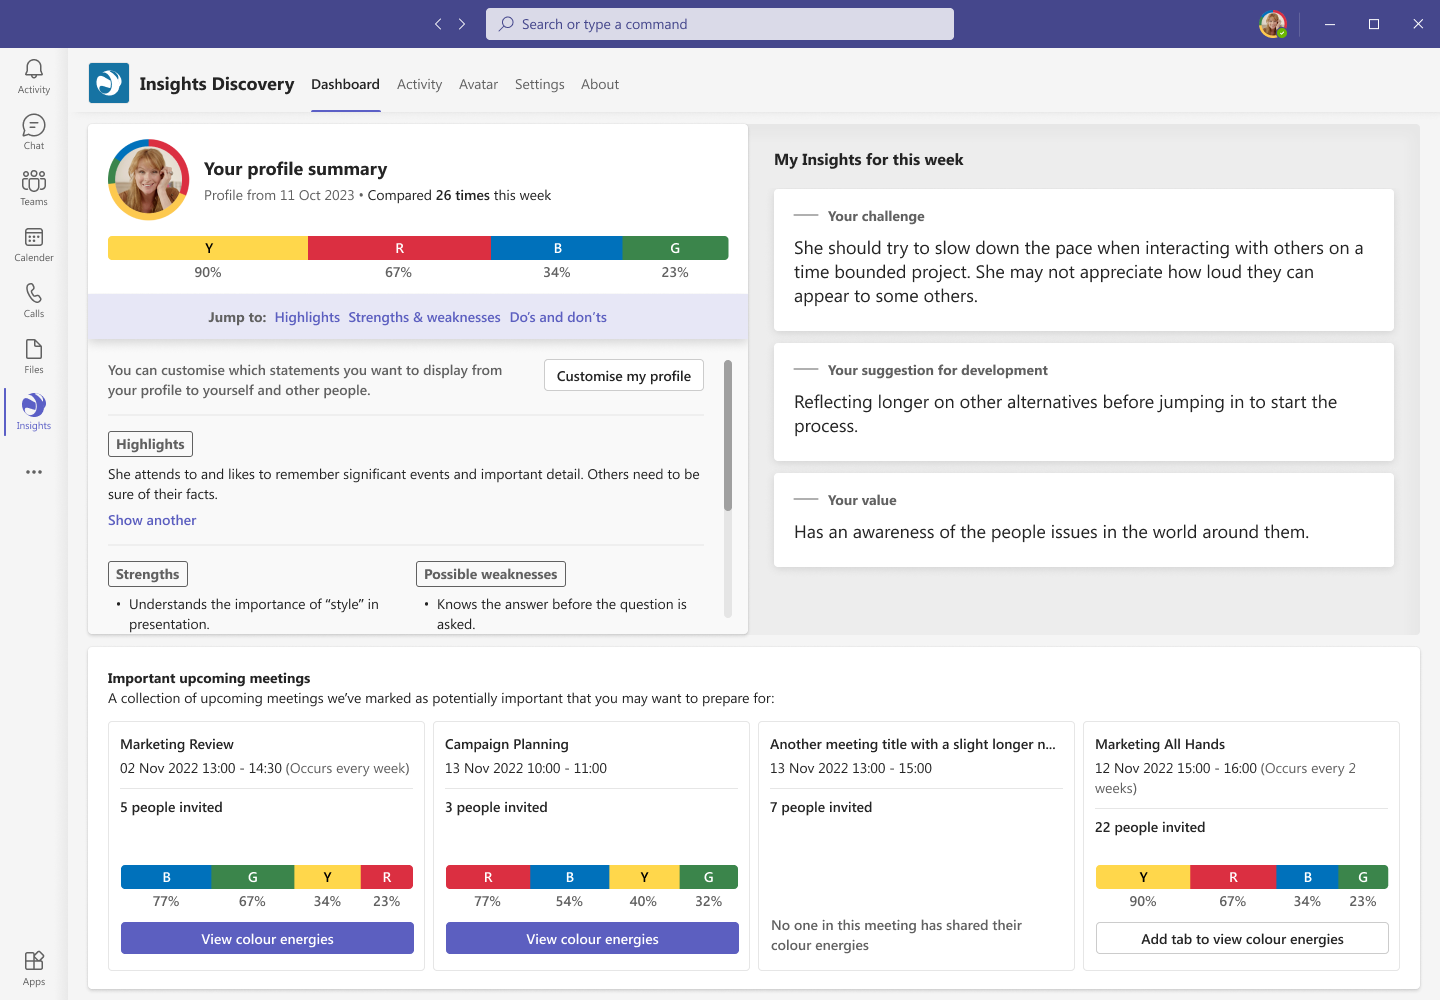
Task: Click the yellow 90% profile energy bar
Action: tap(208, 248)
